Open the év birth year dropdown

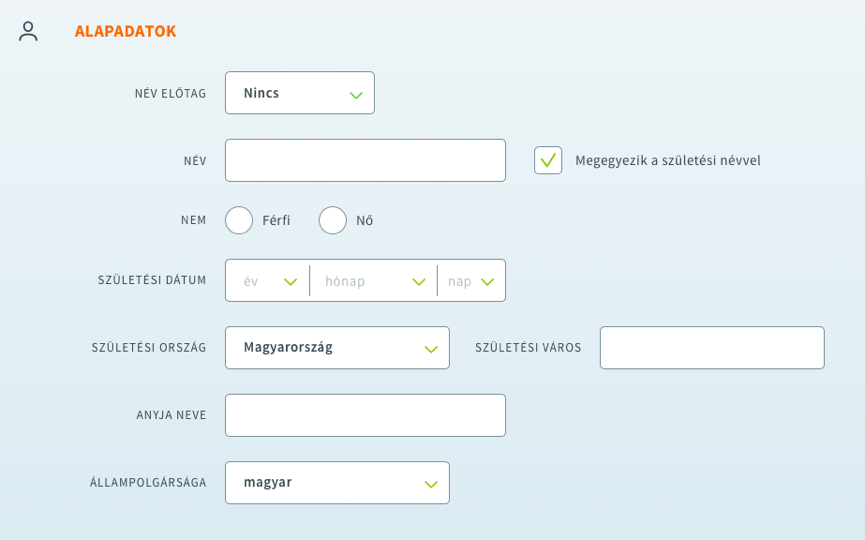pos(268,281)
